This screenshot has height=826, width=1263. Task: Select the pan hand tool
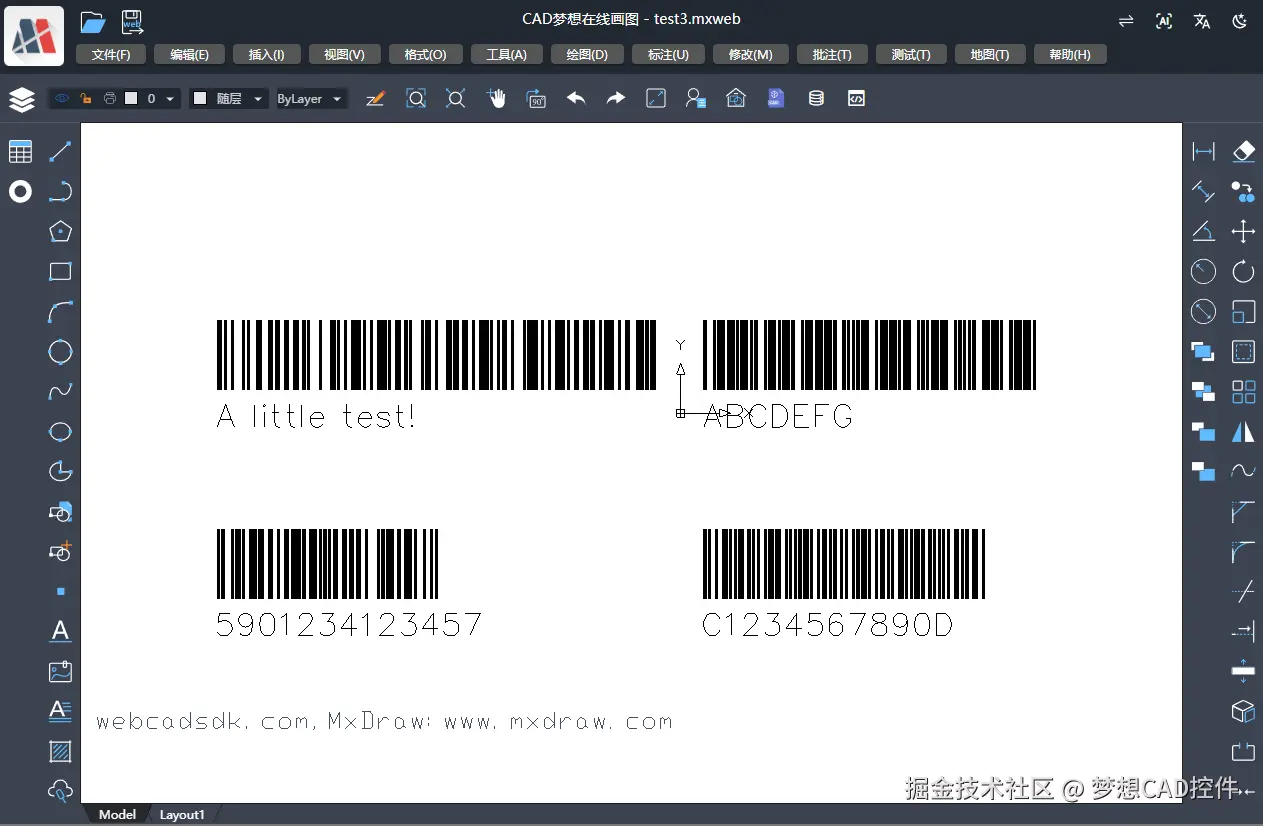[496, 99]
